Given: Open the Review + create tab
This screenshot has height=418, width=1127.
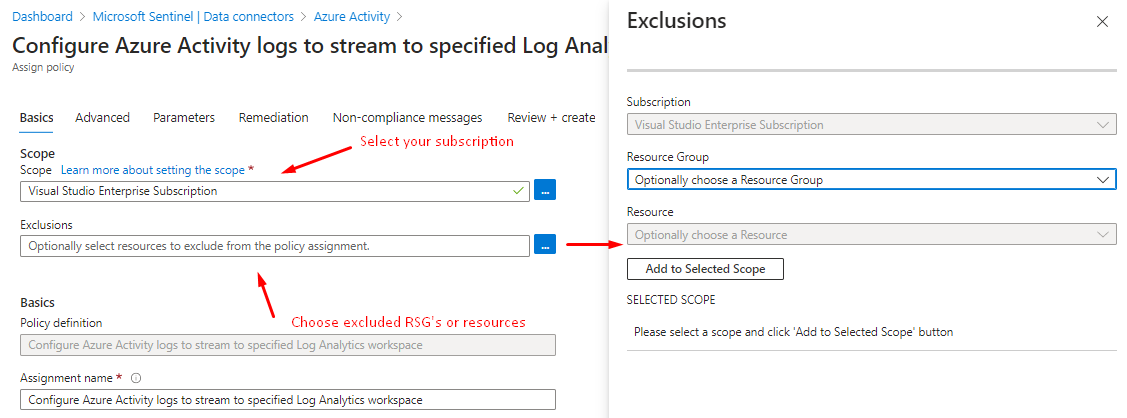Looking at the screenshot, I should point(551,118).
